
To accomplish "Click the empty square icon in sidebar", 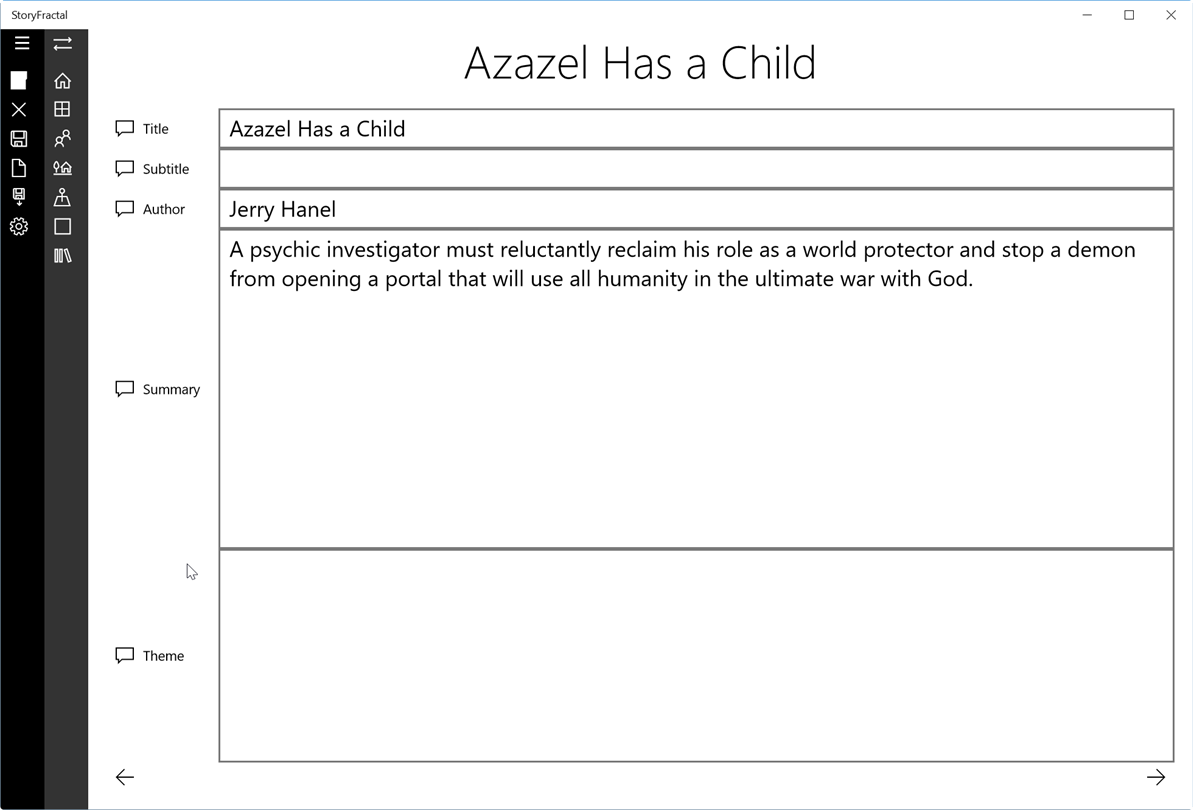I will tap(63, 227).
